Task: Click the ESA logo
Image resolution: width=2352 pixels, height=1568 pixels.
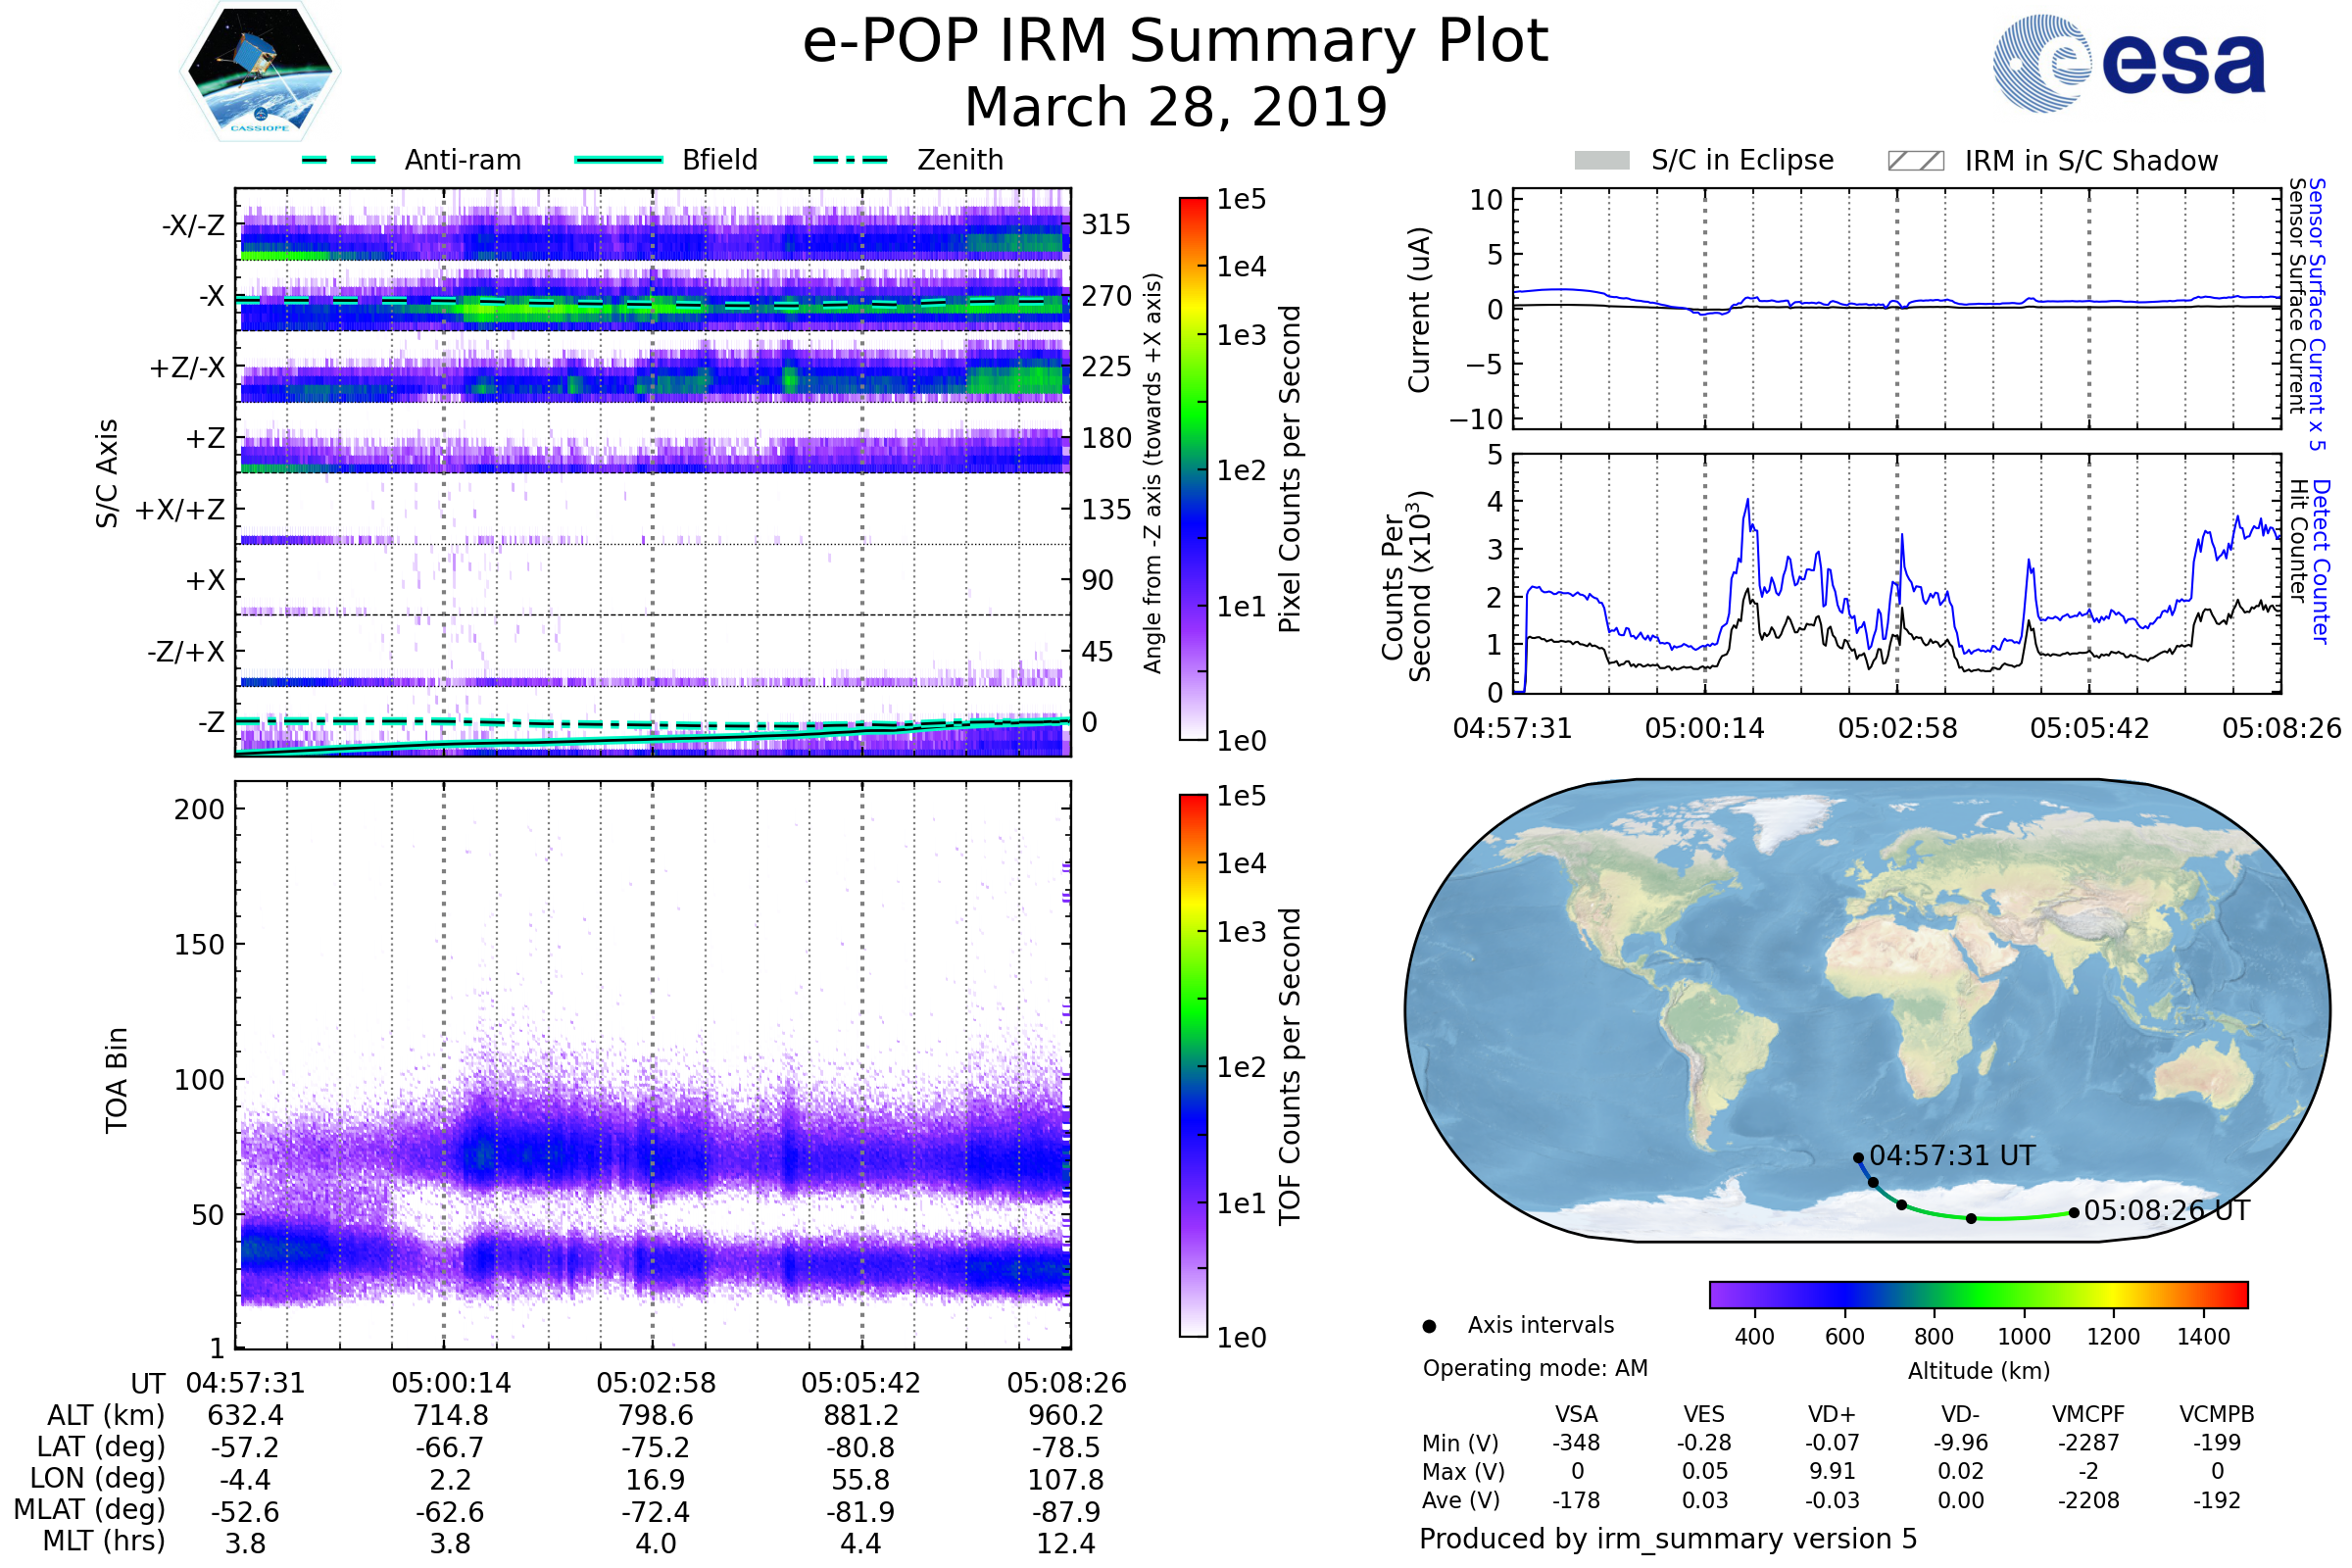Action: (x=2129, y=63)
